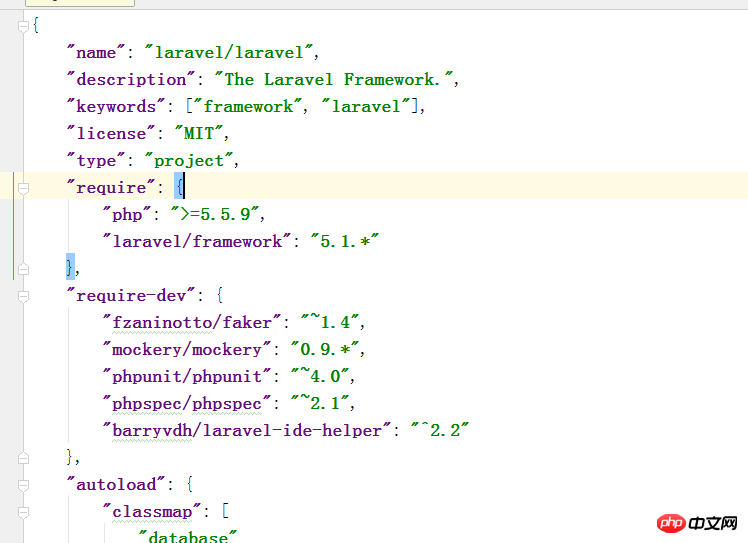Click the "classmap" key
The width and height of the screenshot is (748, 543).
(151, 512)
